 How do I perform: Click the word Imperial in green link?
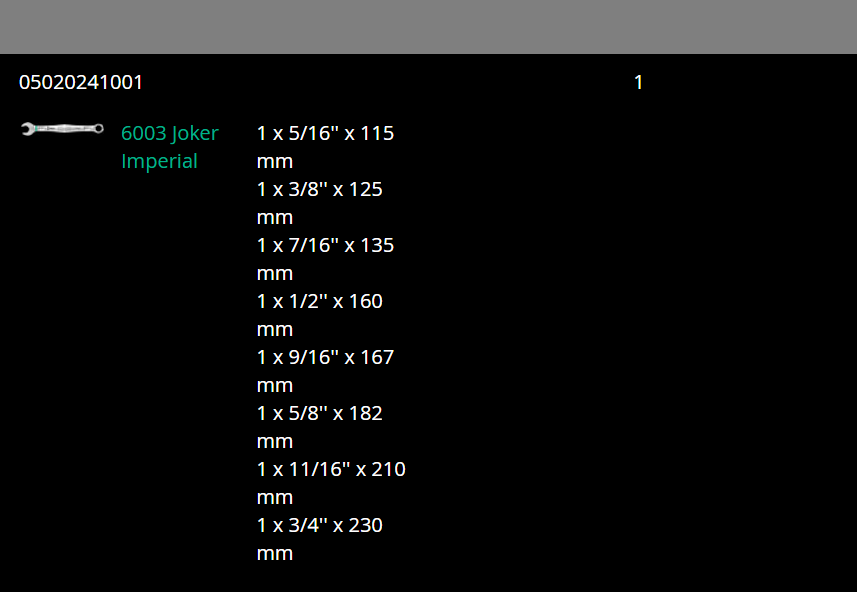coord(159,161)
